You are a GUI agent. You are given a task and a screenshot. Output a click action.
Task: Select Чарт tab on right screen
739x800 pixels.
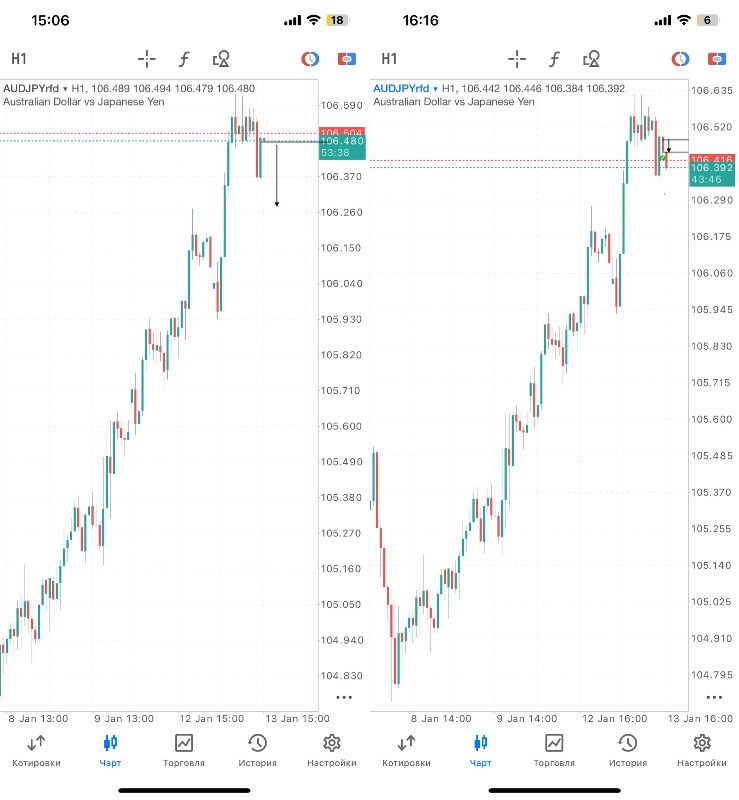[480, 749]
